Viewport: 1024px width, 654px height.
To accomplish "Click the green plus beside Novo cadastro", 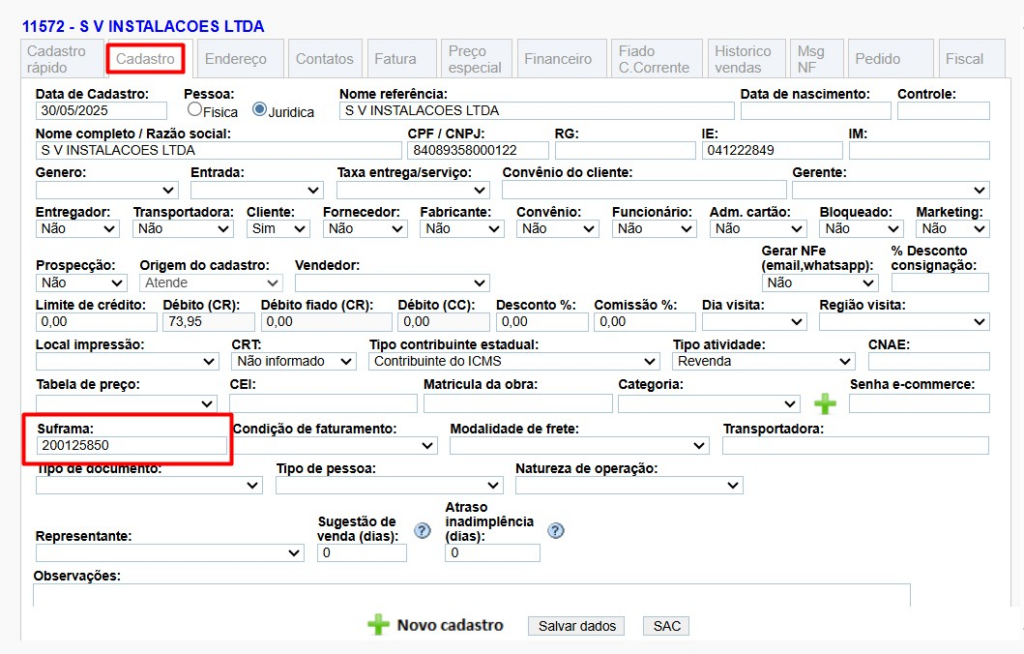I will tap(379, 625).
